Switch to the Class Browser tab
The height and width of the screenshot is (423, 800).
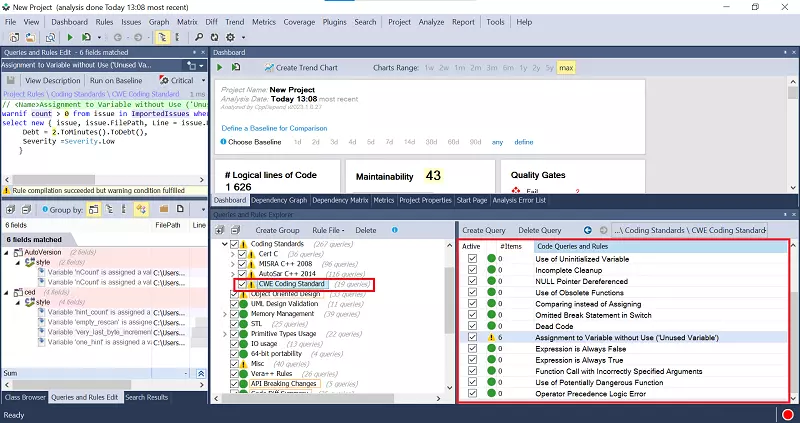click(25, 397)
